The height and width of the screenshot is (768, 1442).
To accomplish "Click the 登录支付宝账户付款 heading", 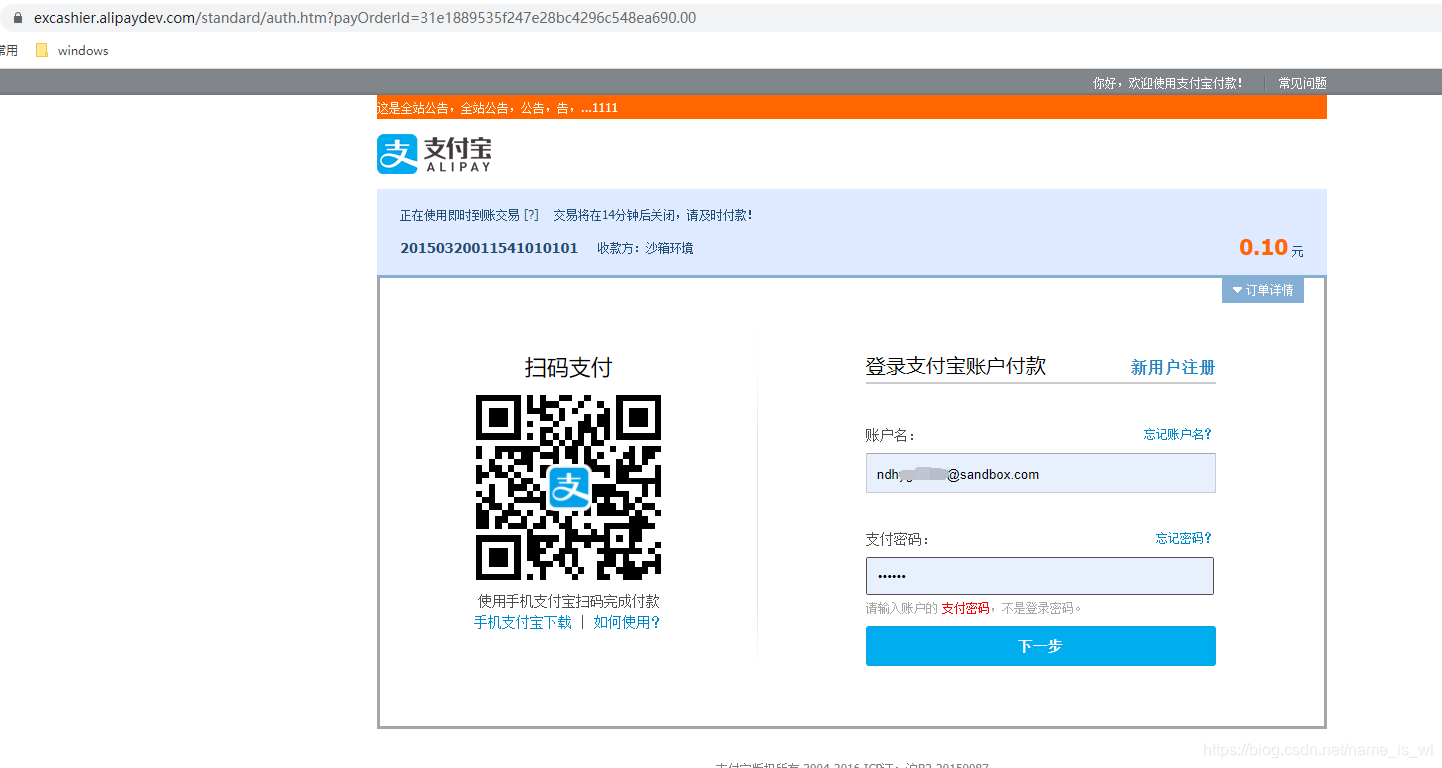I will pos(955,366).
